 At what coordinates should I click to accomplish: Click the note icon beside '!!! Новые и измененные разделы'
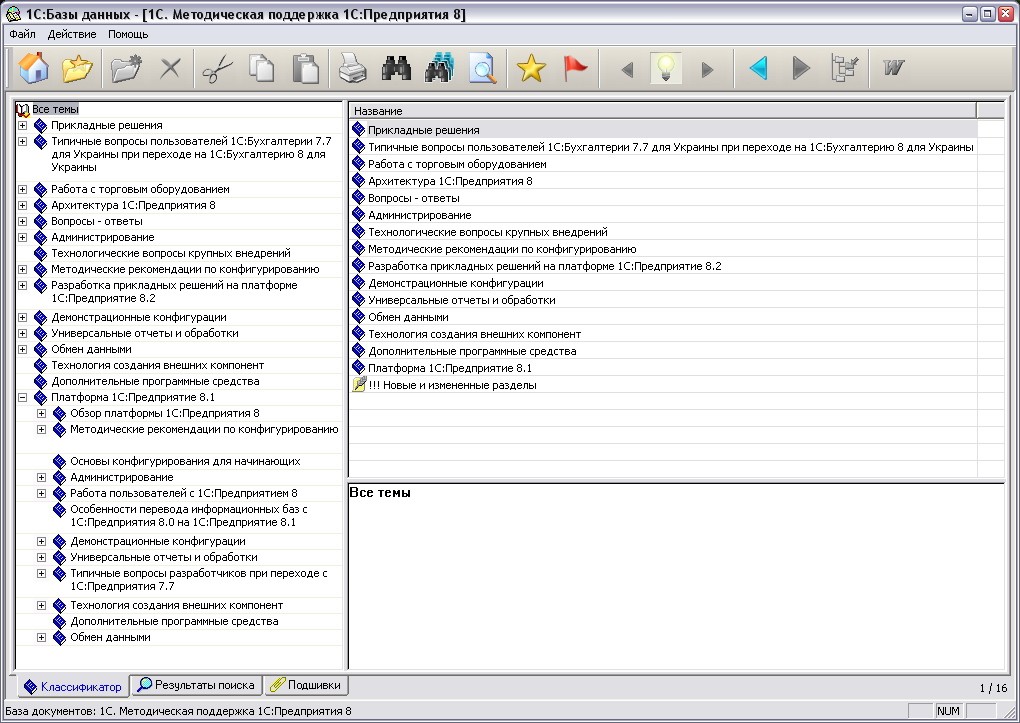pos(359,385)
